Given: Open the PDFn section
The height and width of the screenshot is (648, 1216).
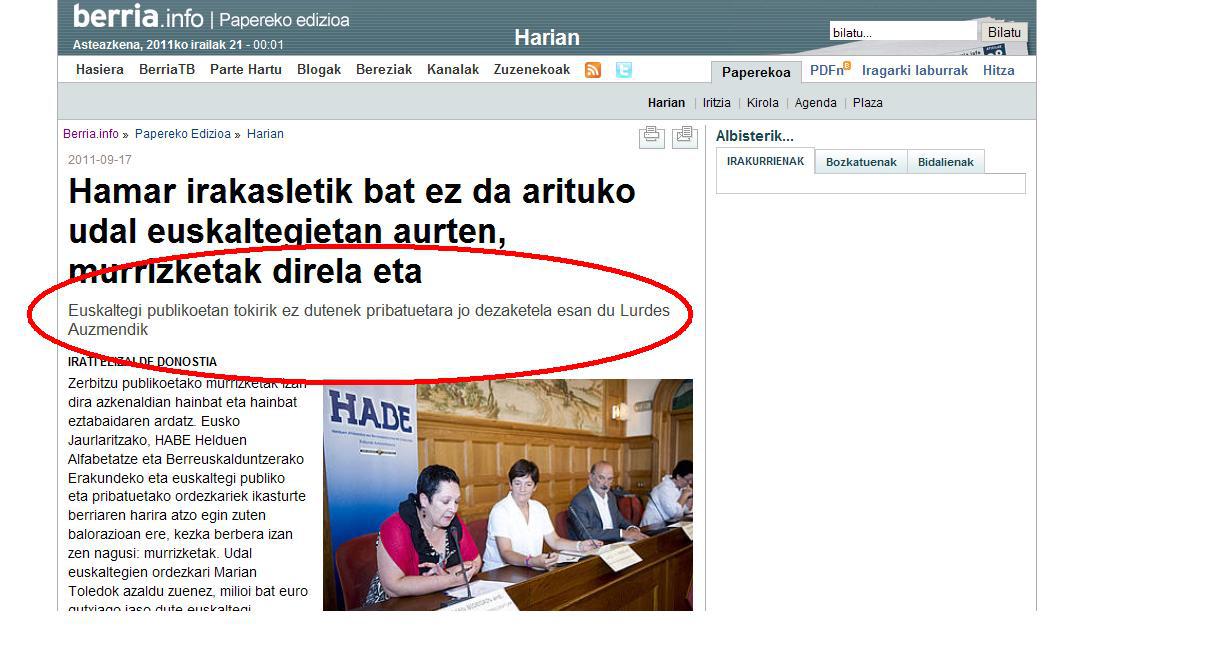Looking at the screenshot, I should pos(828,71).
